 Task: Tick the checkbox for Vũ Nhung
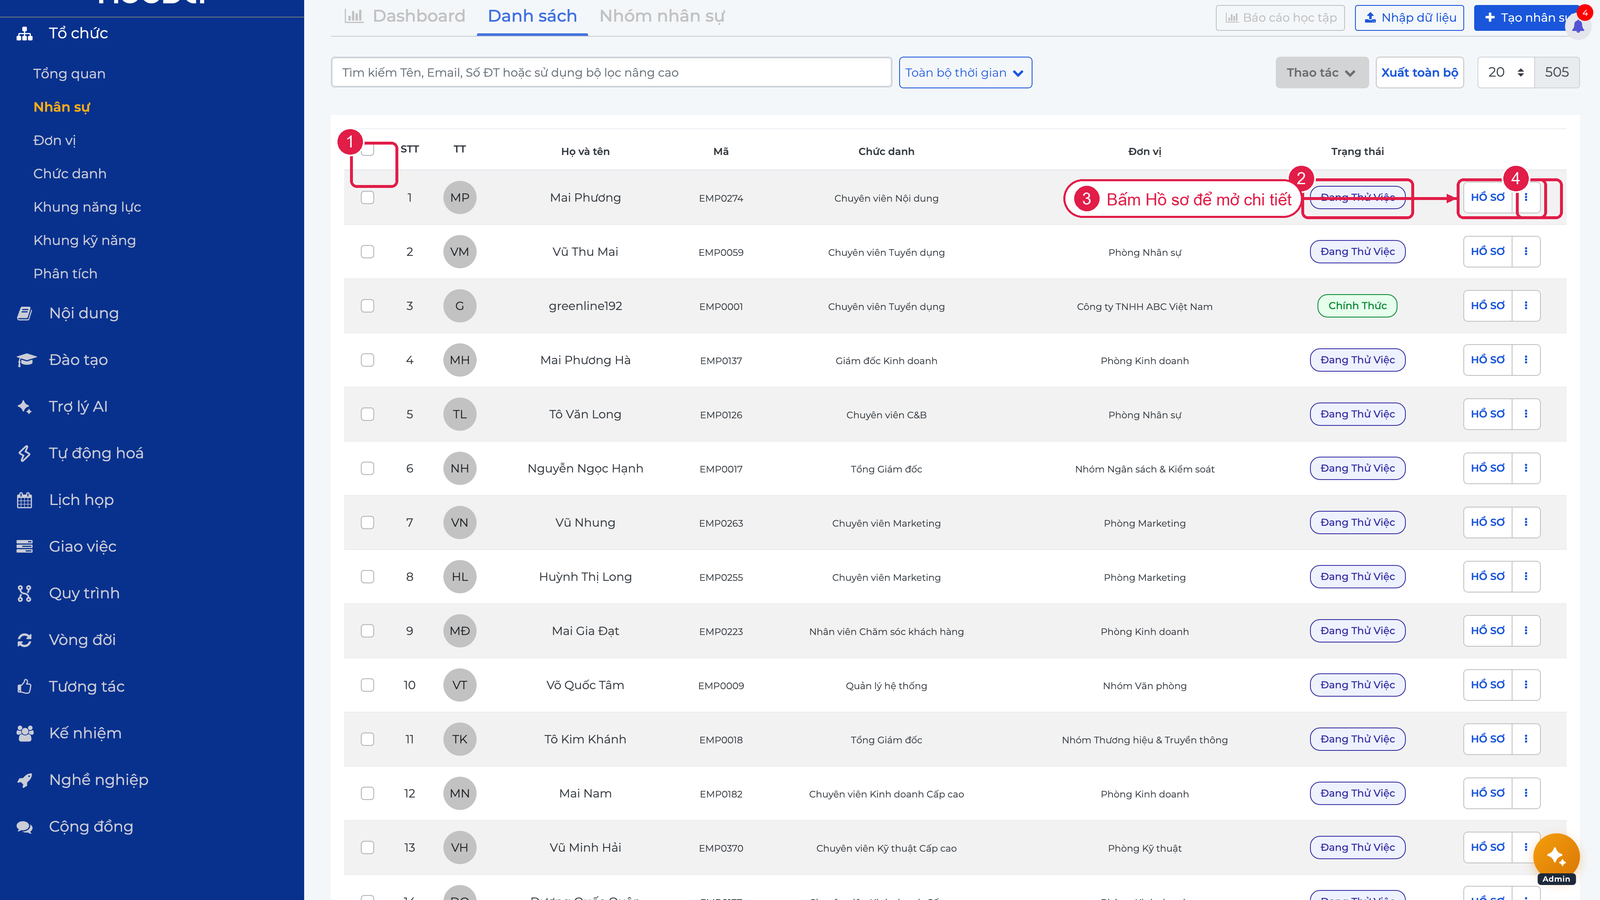pos(368,522)
